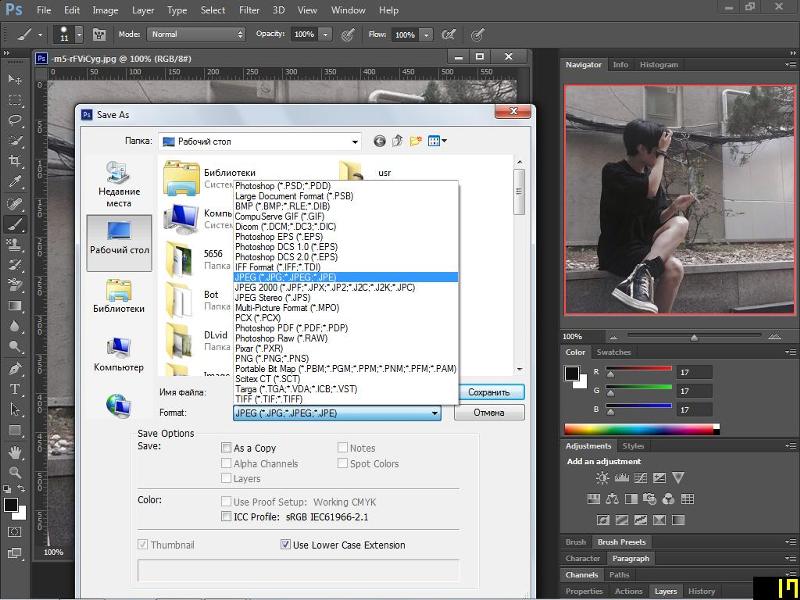Click the Vibrance triangle adjustment icon
This screenshot has width=800, height=600.
tap(678, 478)
